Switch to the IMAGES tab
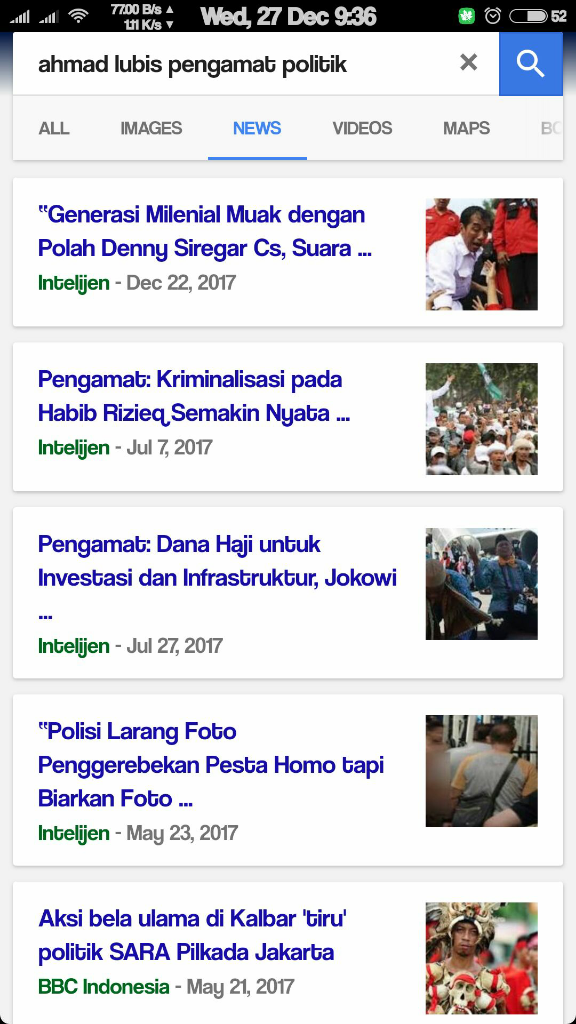 pyautogui.click(x=151, y=128)
